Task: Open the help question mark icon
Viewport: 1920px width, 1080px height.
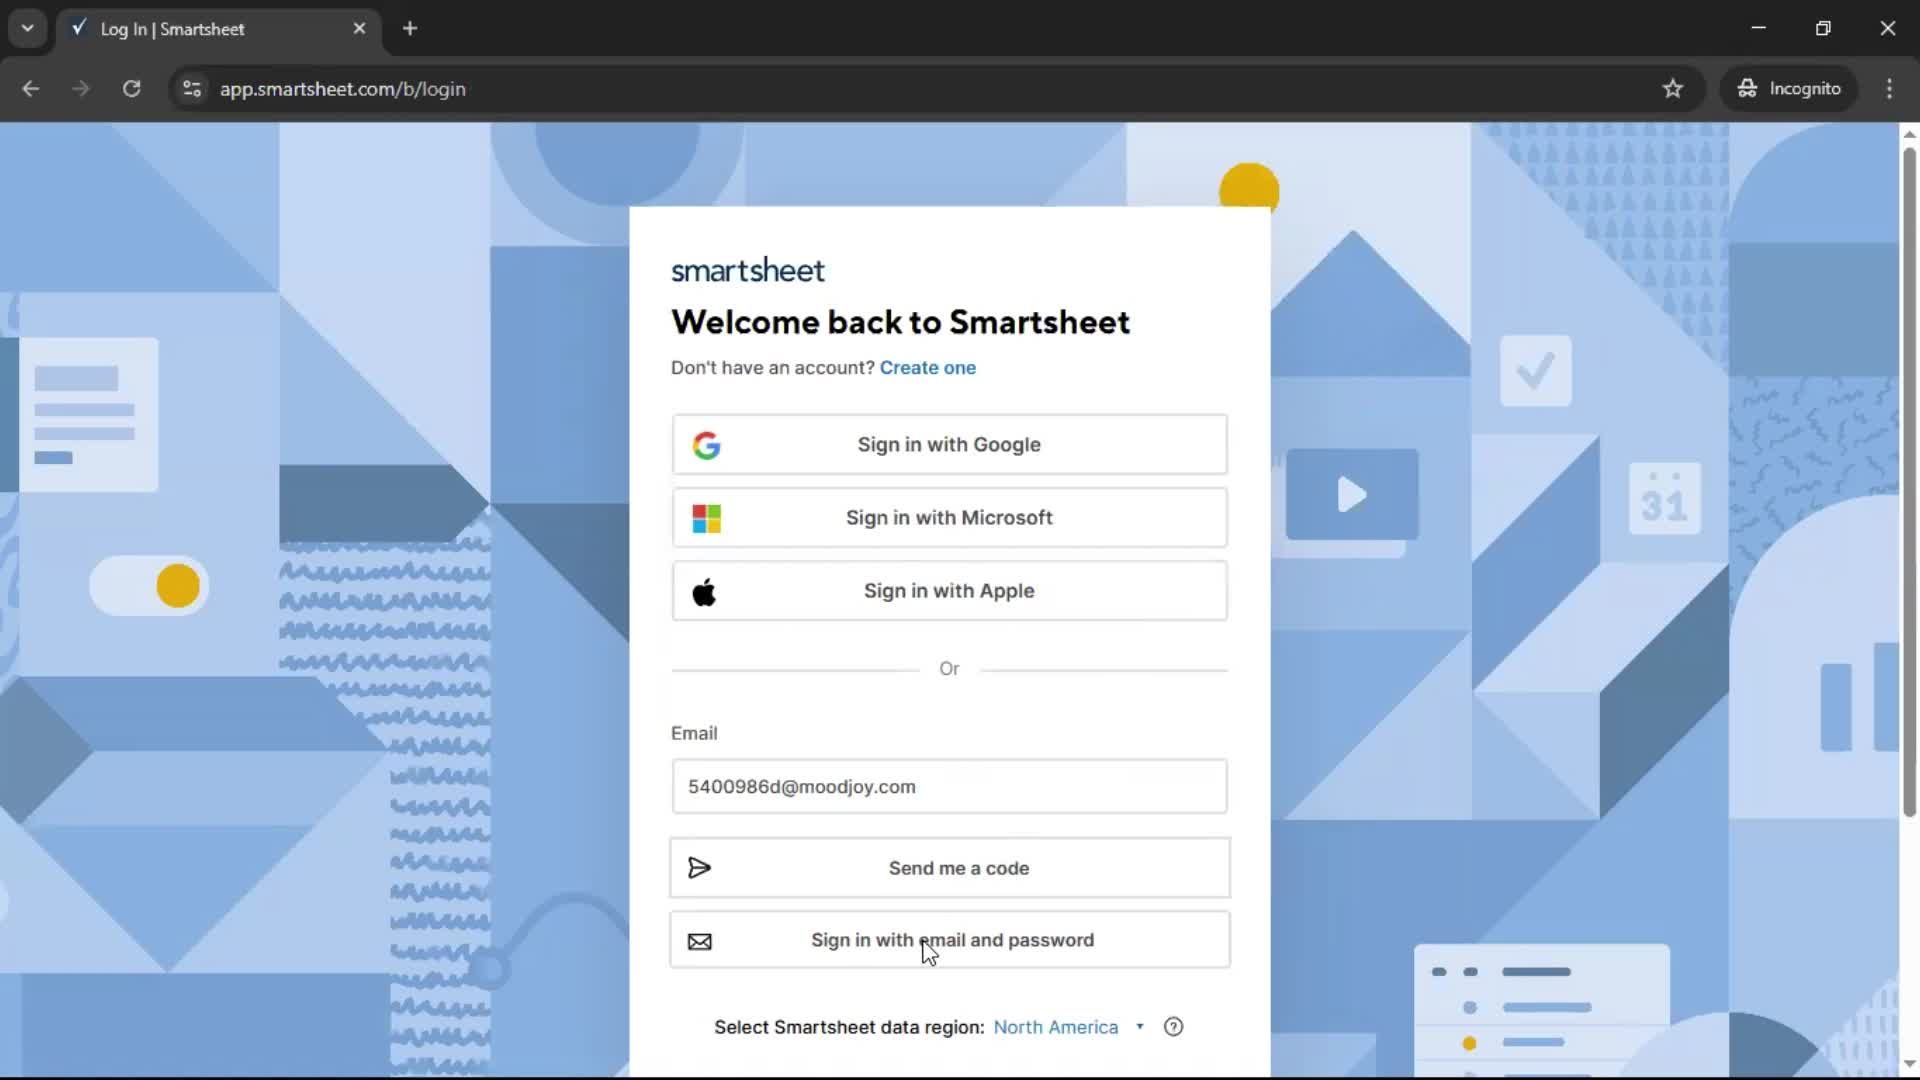Action: tap(1173, 1026)
